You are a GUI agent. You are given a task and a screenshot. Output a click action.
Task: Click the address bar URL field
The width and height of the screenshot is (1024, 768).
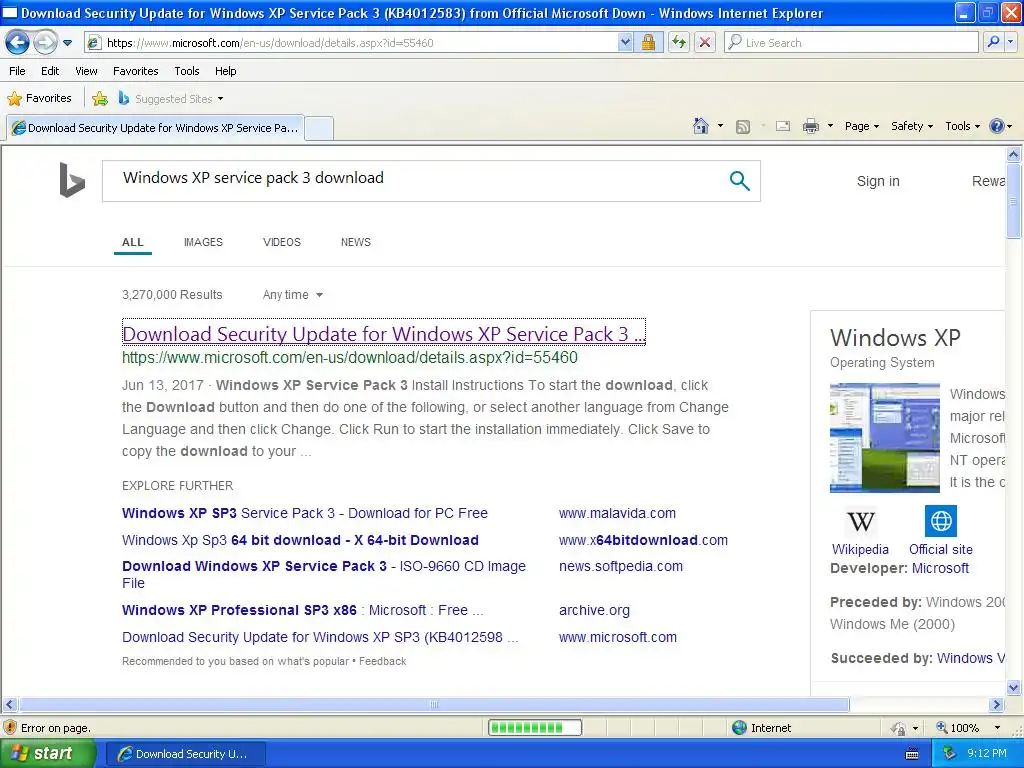coord(353,43)
